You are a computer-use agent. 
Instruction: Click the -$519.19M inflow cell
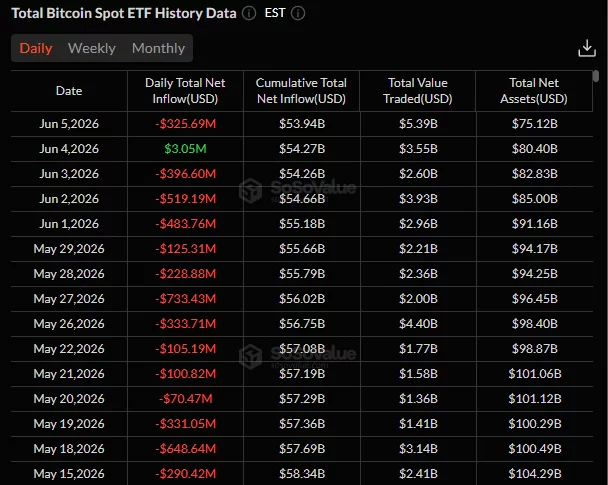click(186, 198)
